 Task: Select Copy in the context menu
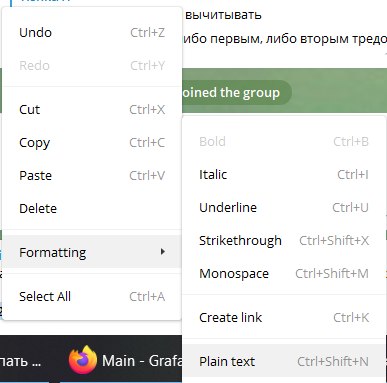point(92,142)
